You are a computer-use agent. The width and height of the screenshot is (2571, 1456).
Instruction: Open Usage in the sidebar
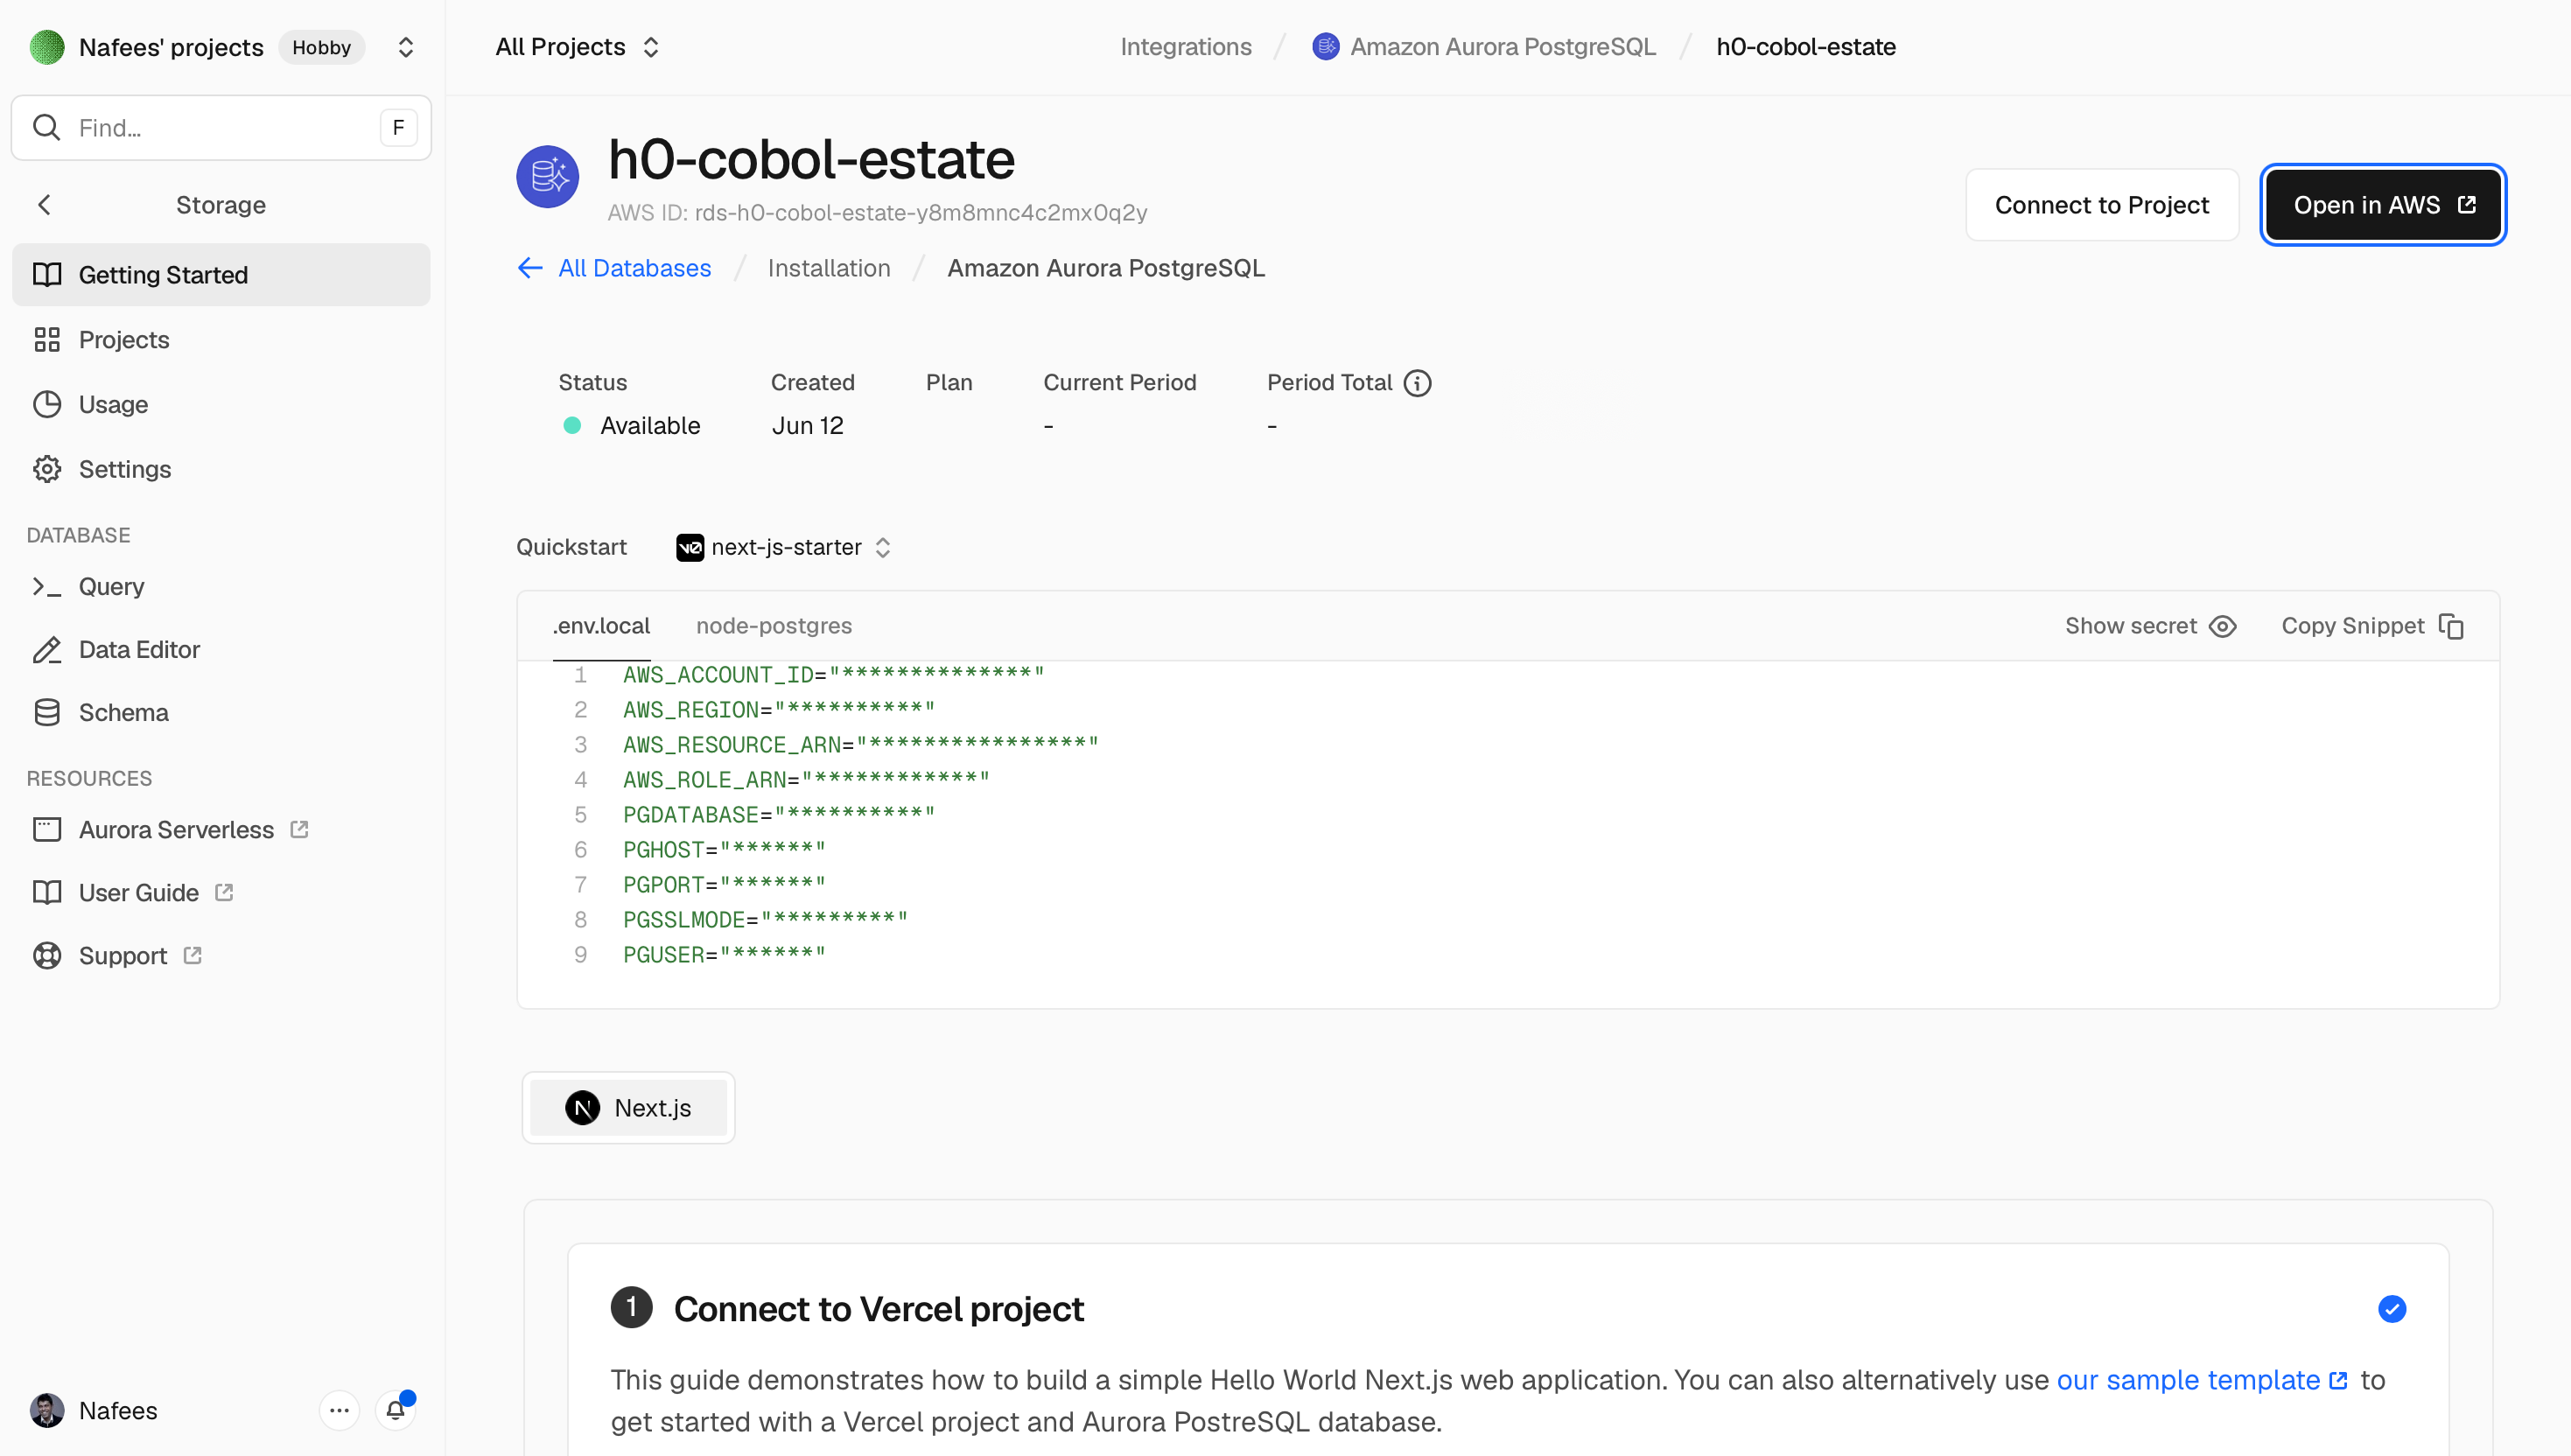pos(221,404)
